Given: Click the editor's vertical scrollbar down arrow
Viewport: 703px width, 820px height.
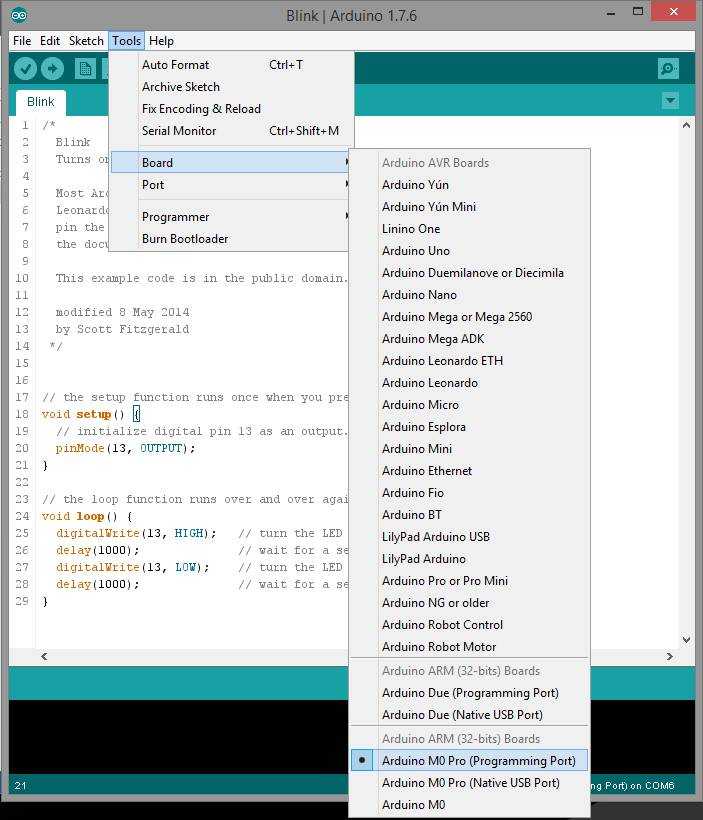Looking at the screenshot, I should coord(686,640).
